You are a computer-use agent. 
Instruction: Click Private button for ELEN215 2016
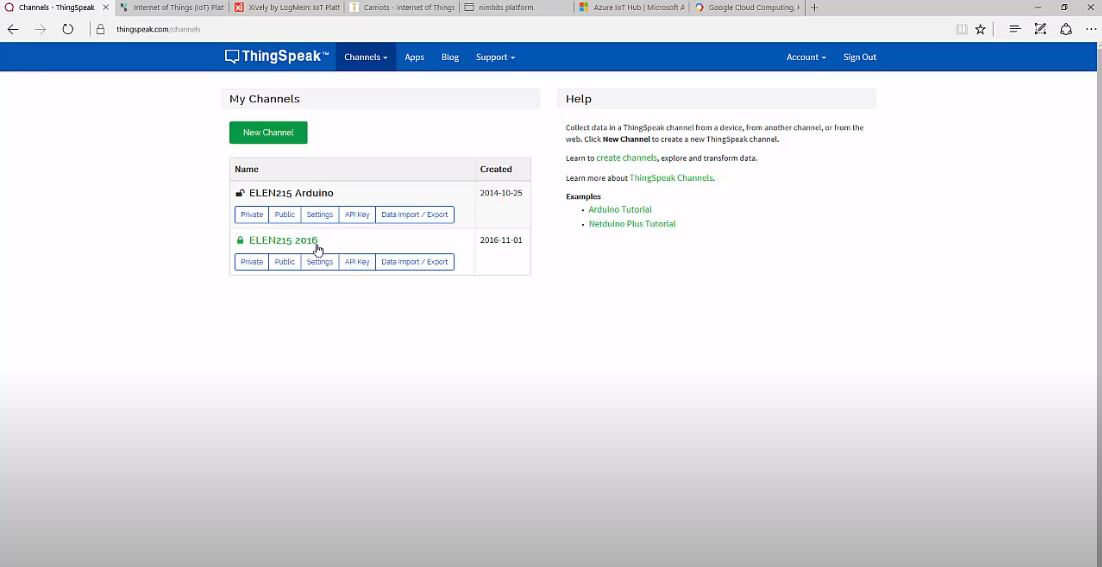(252, 262)
